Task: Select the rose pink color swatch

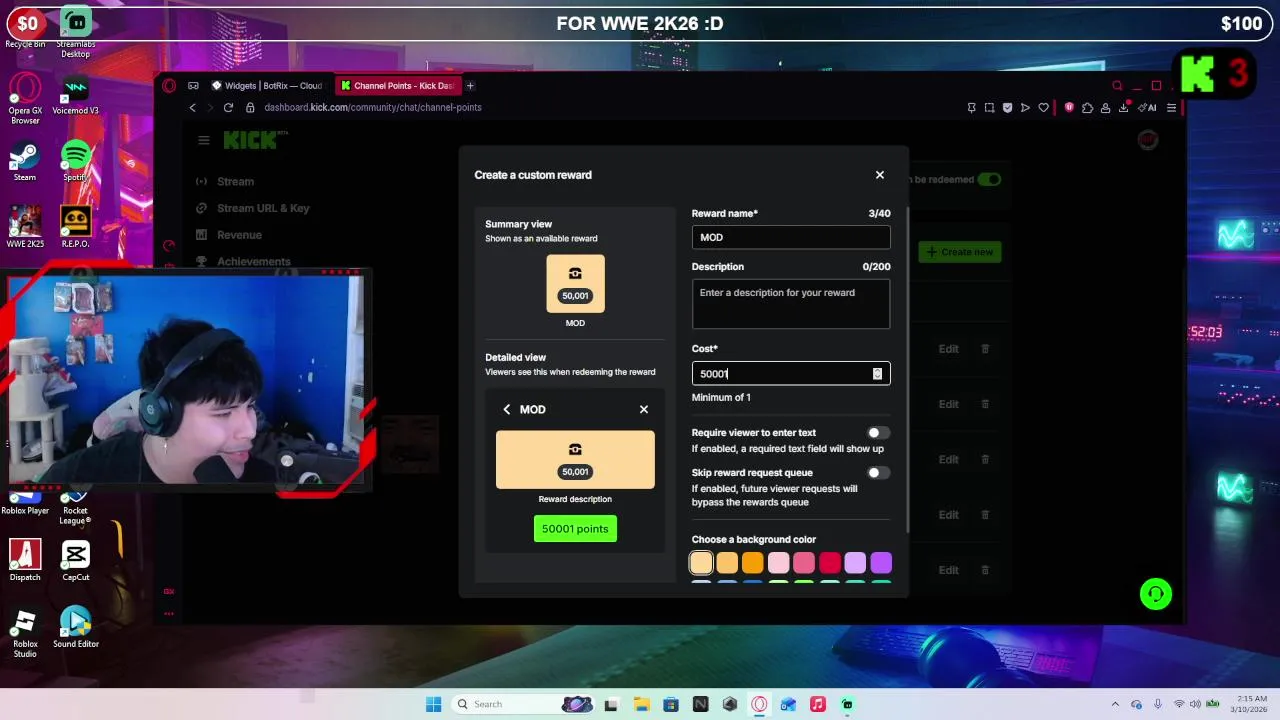Action: (x=804, y=563)
